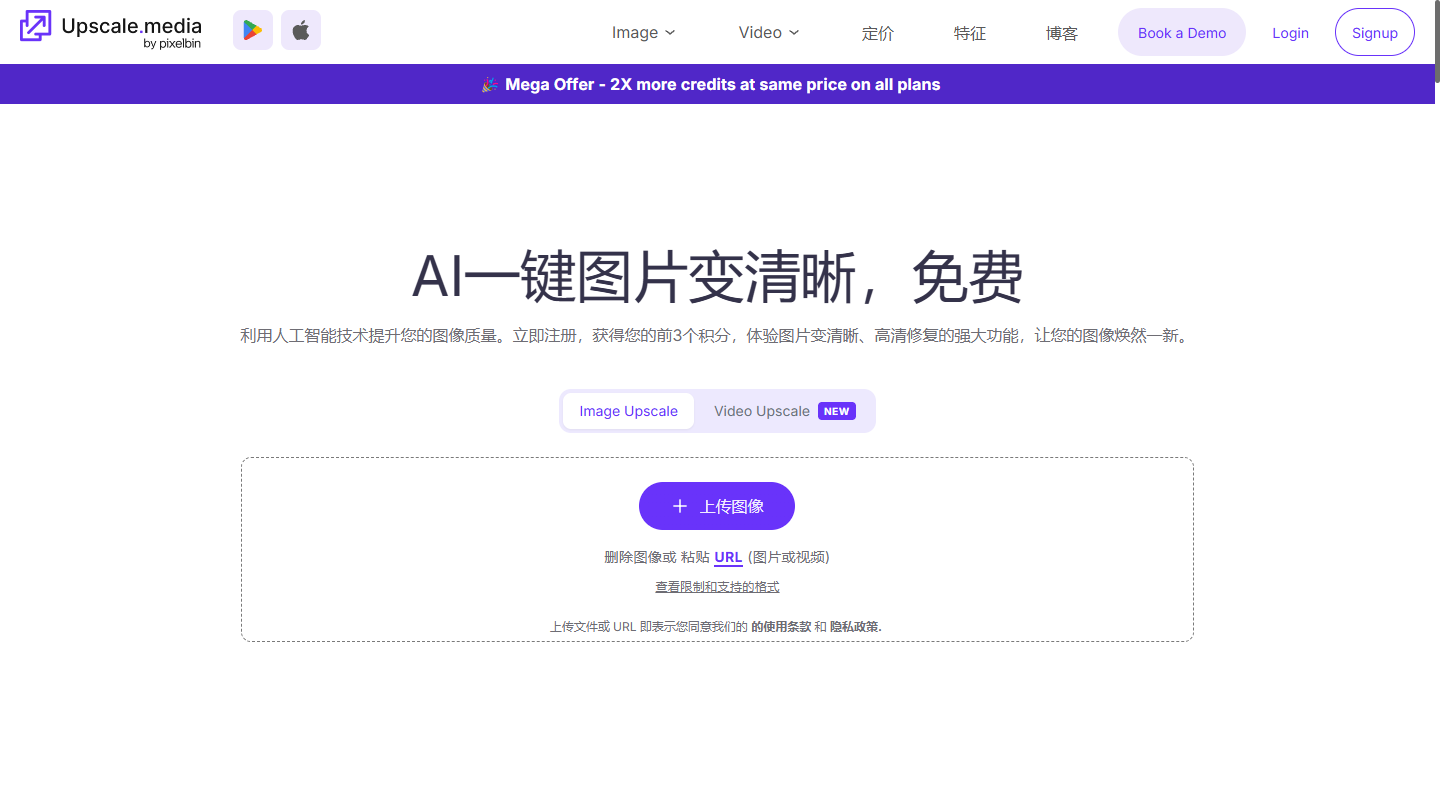Click the AI一键图片变清晰，免费 heading
The height and width of the screenshot is (810, 1440).
(x=717, y=277)
